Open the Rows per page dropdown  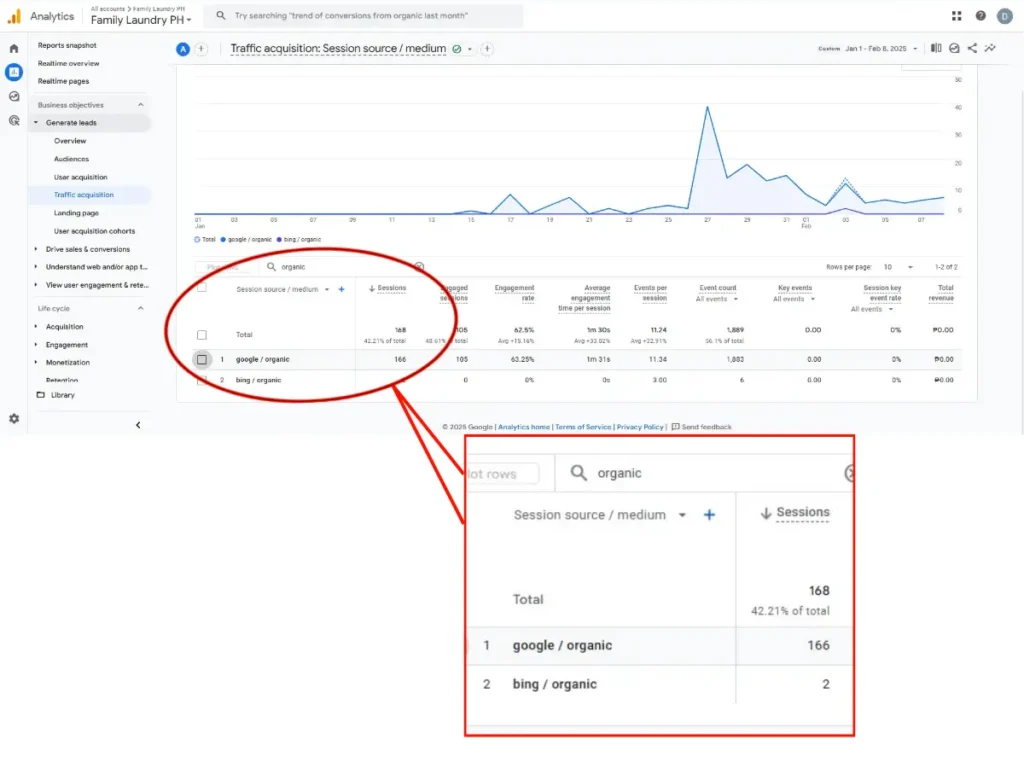pyautogui.click(x=898, y=267)
